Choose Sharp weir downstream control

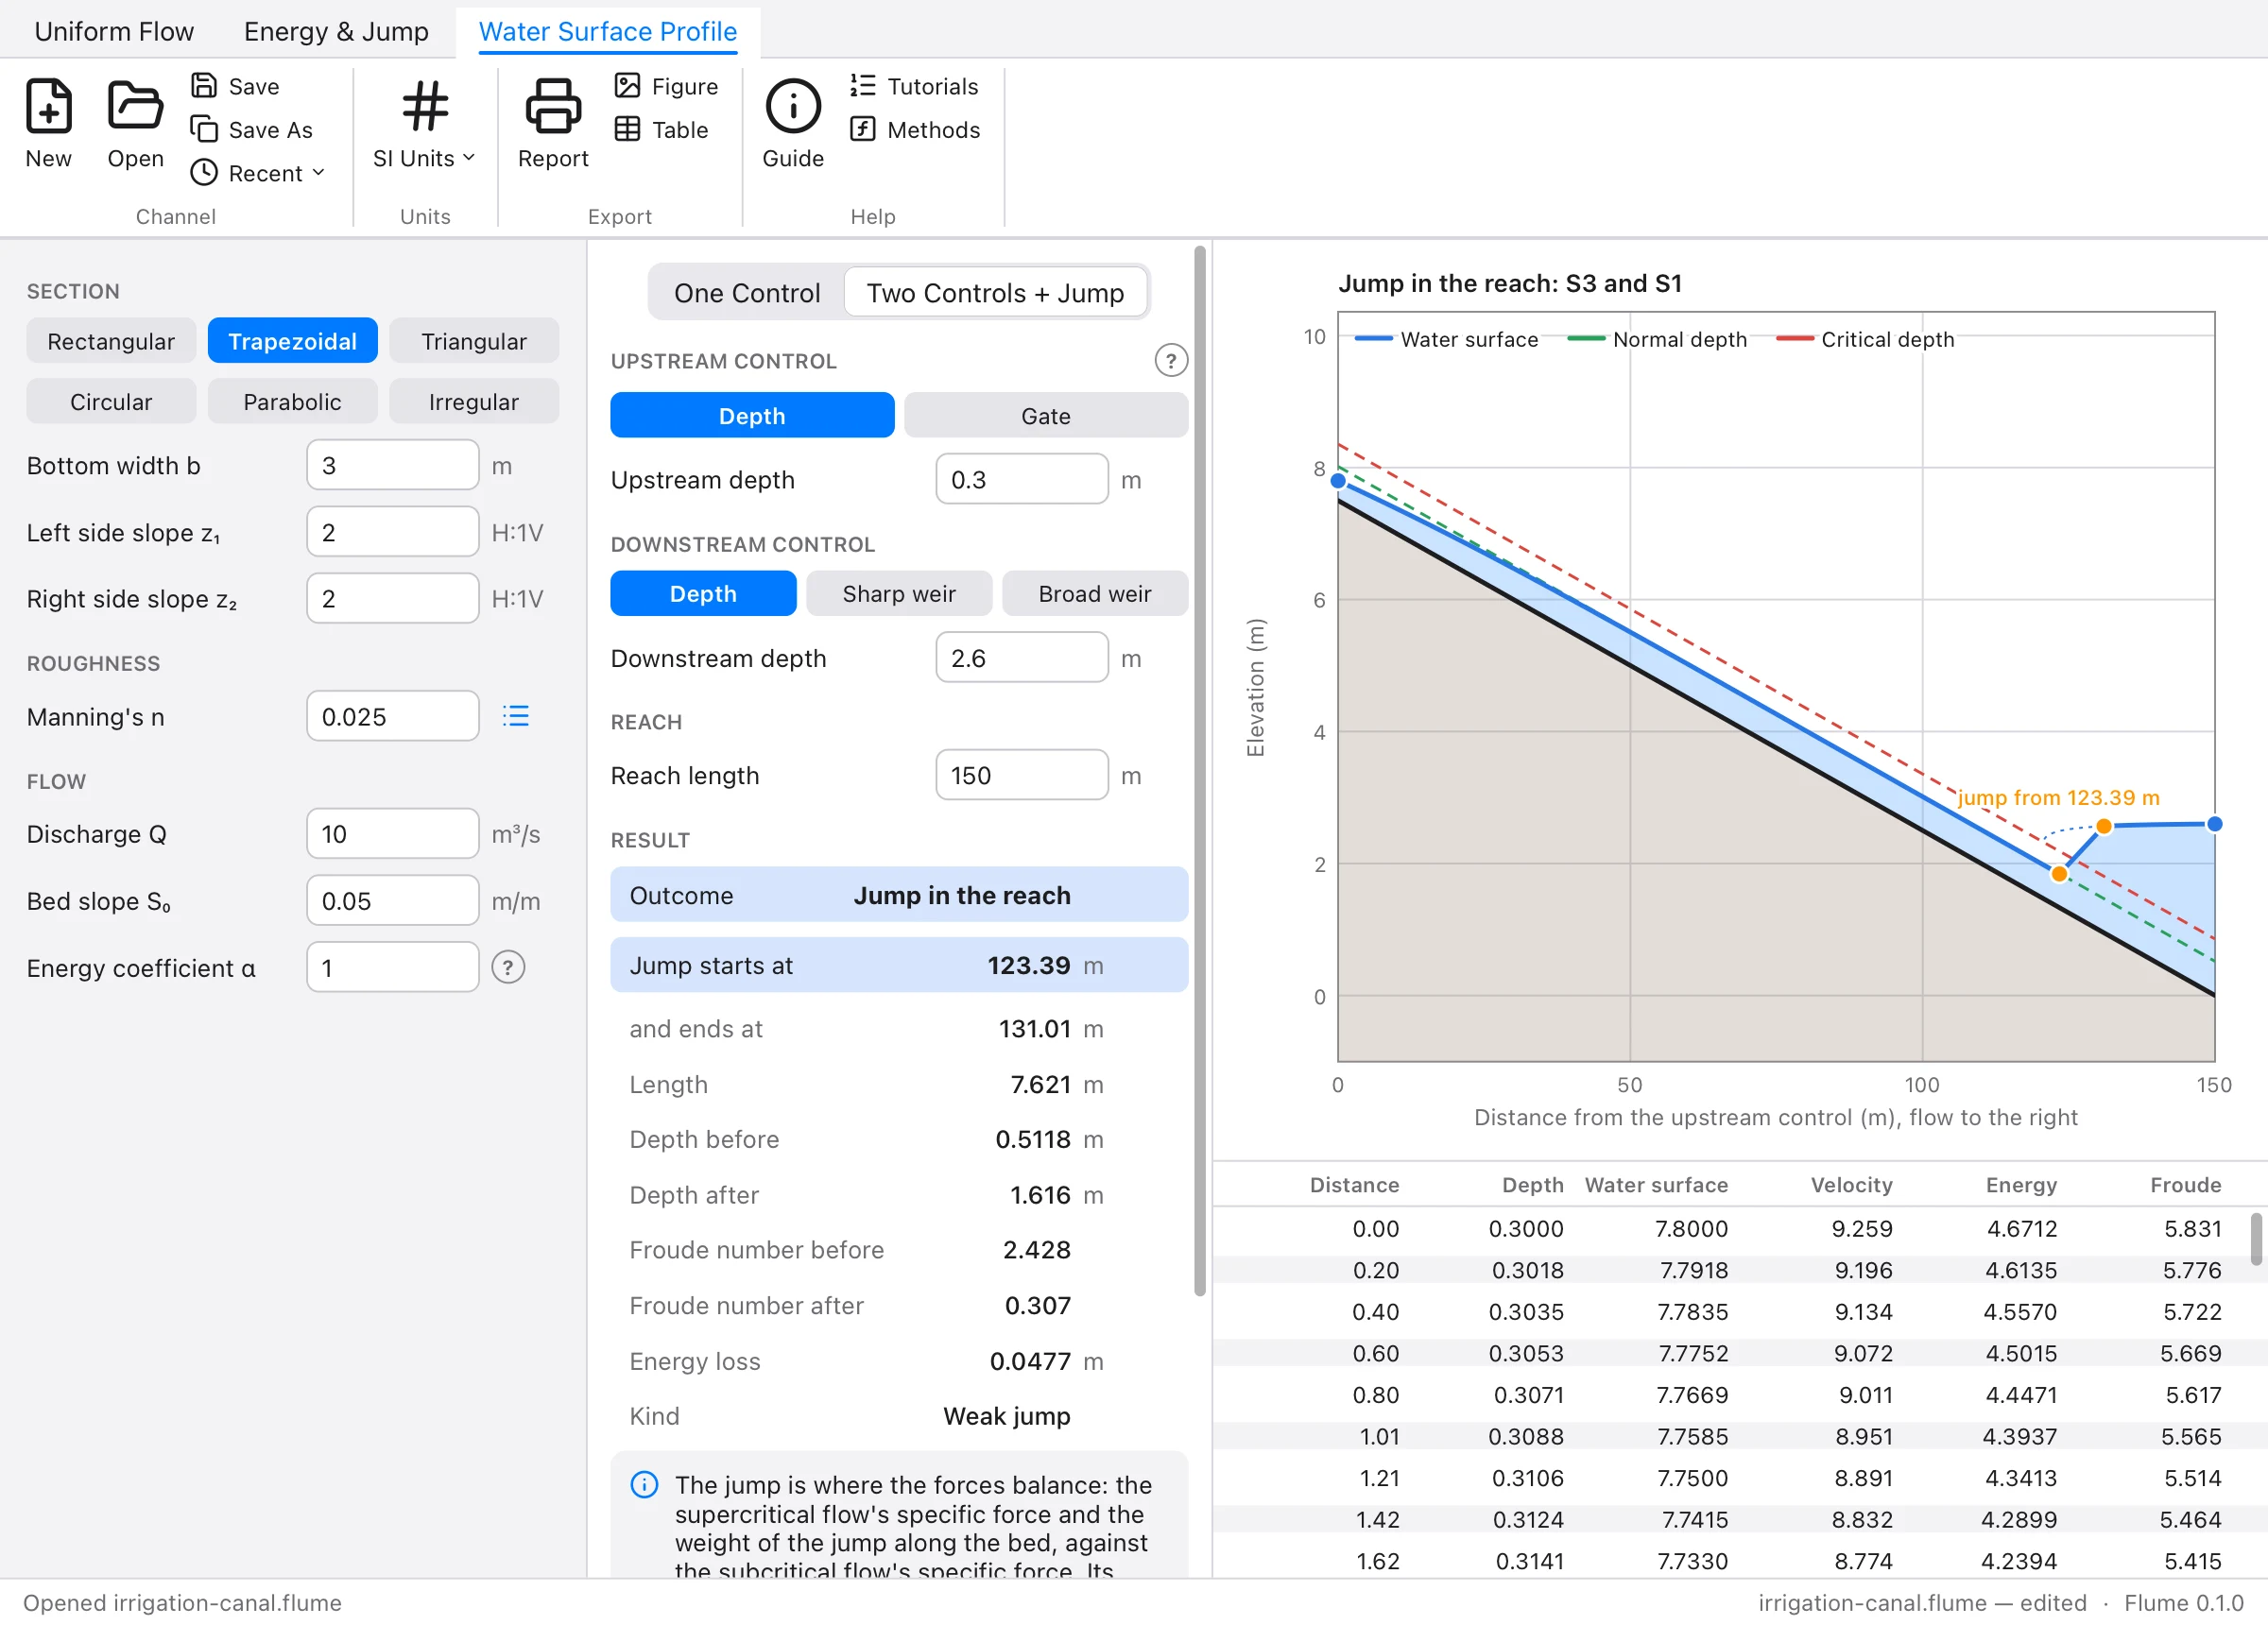[898, 593]
